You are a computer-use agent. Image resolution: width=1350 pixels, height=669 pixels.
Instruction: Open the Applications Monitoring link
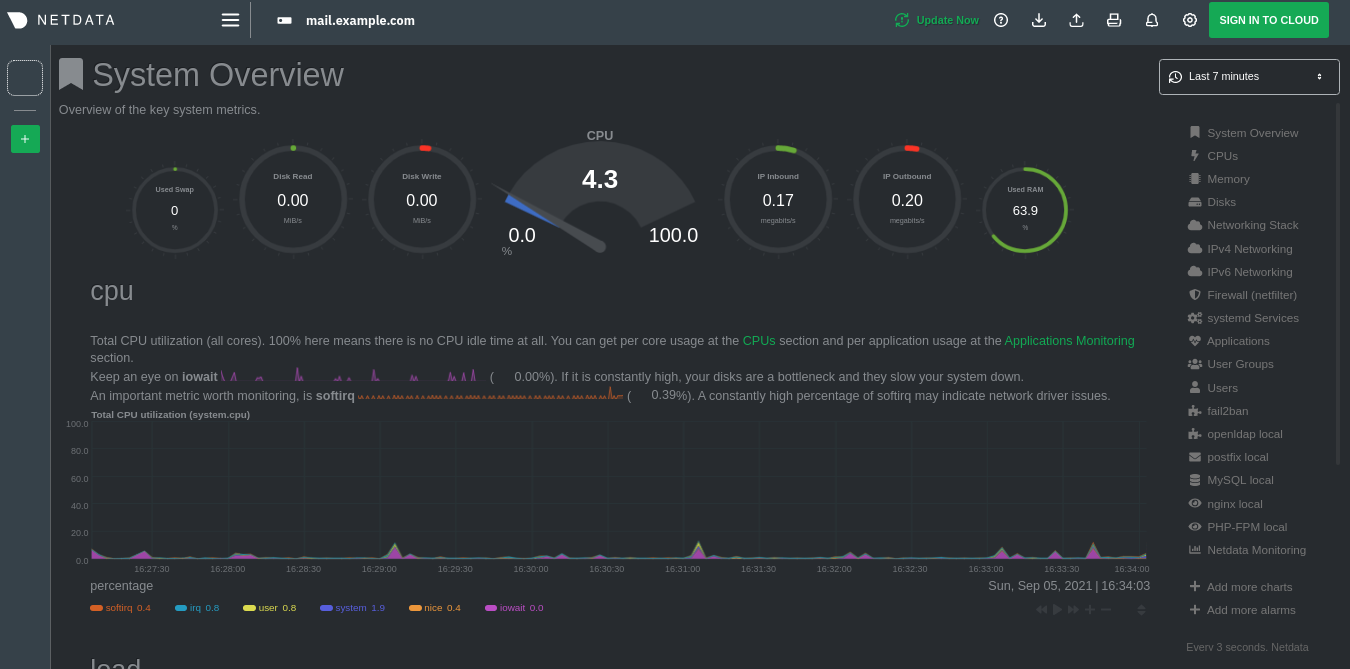[1069, 341]
